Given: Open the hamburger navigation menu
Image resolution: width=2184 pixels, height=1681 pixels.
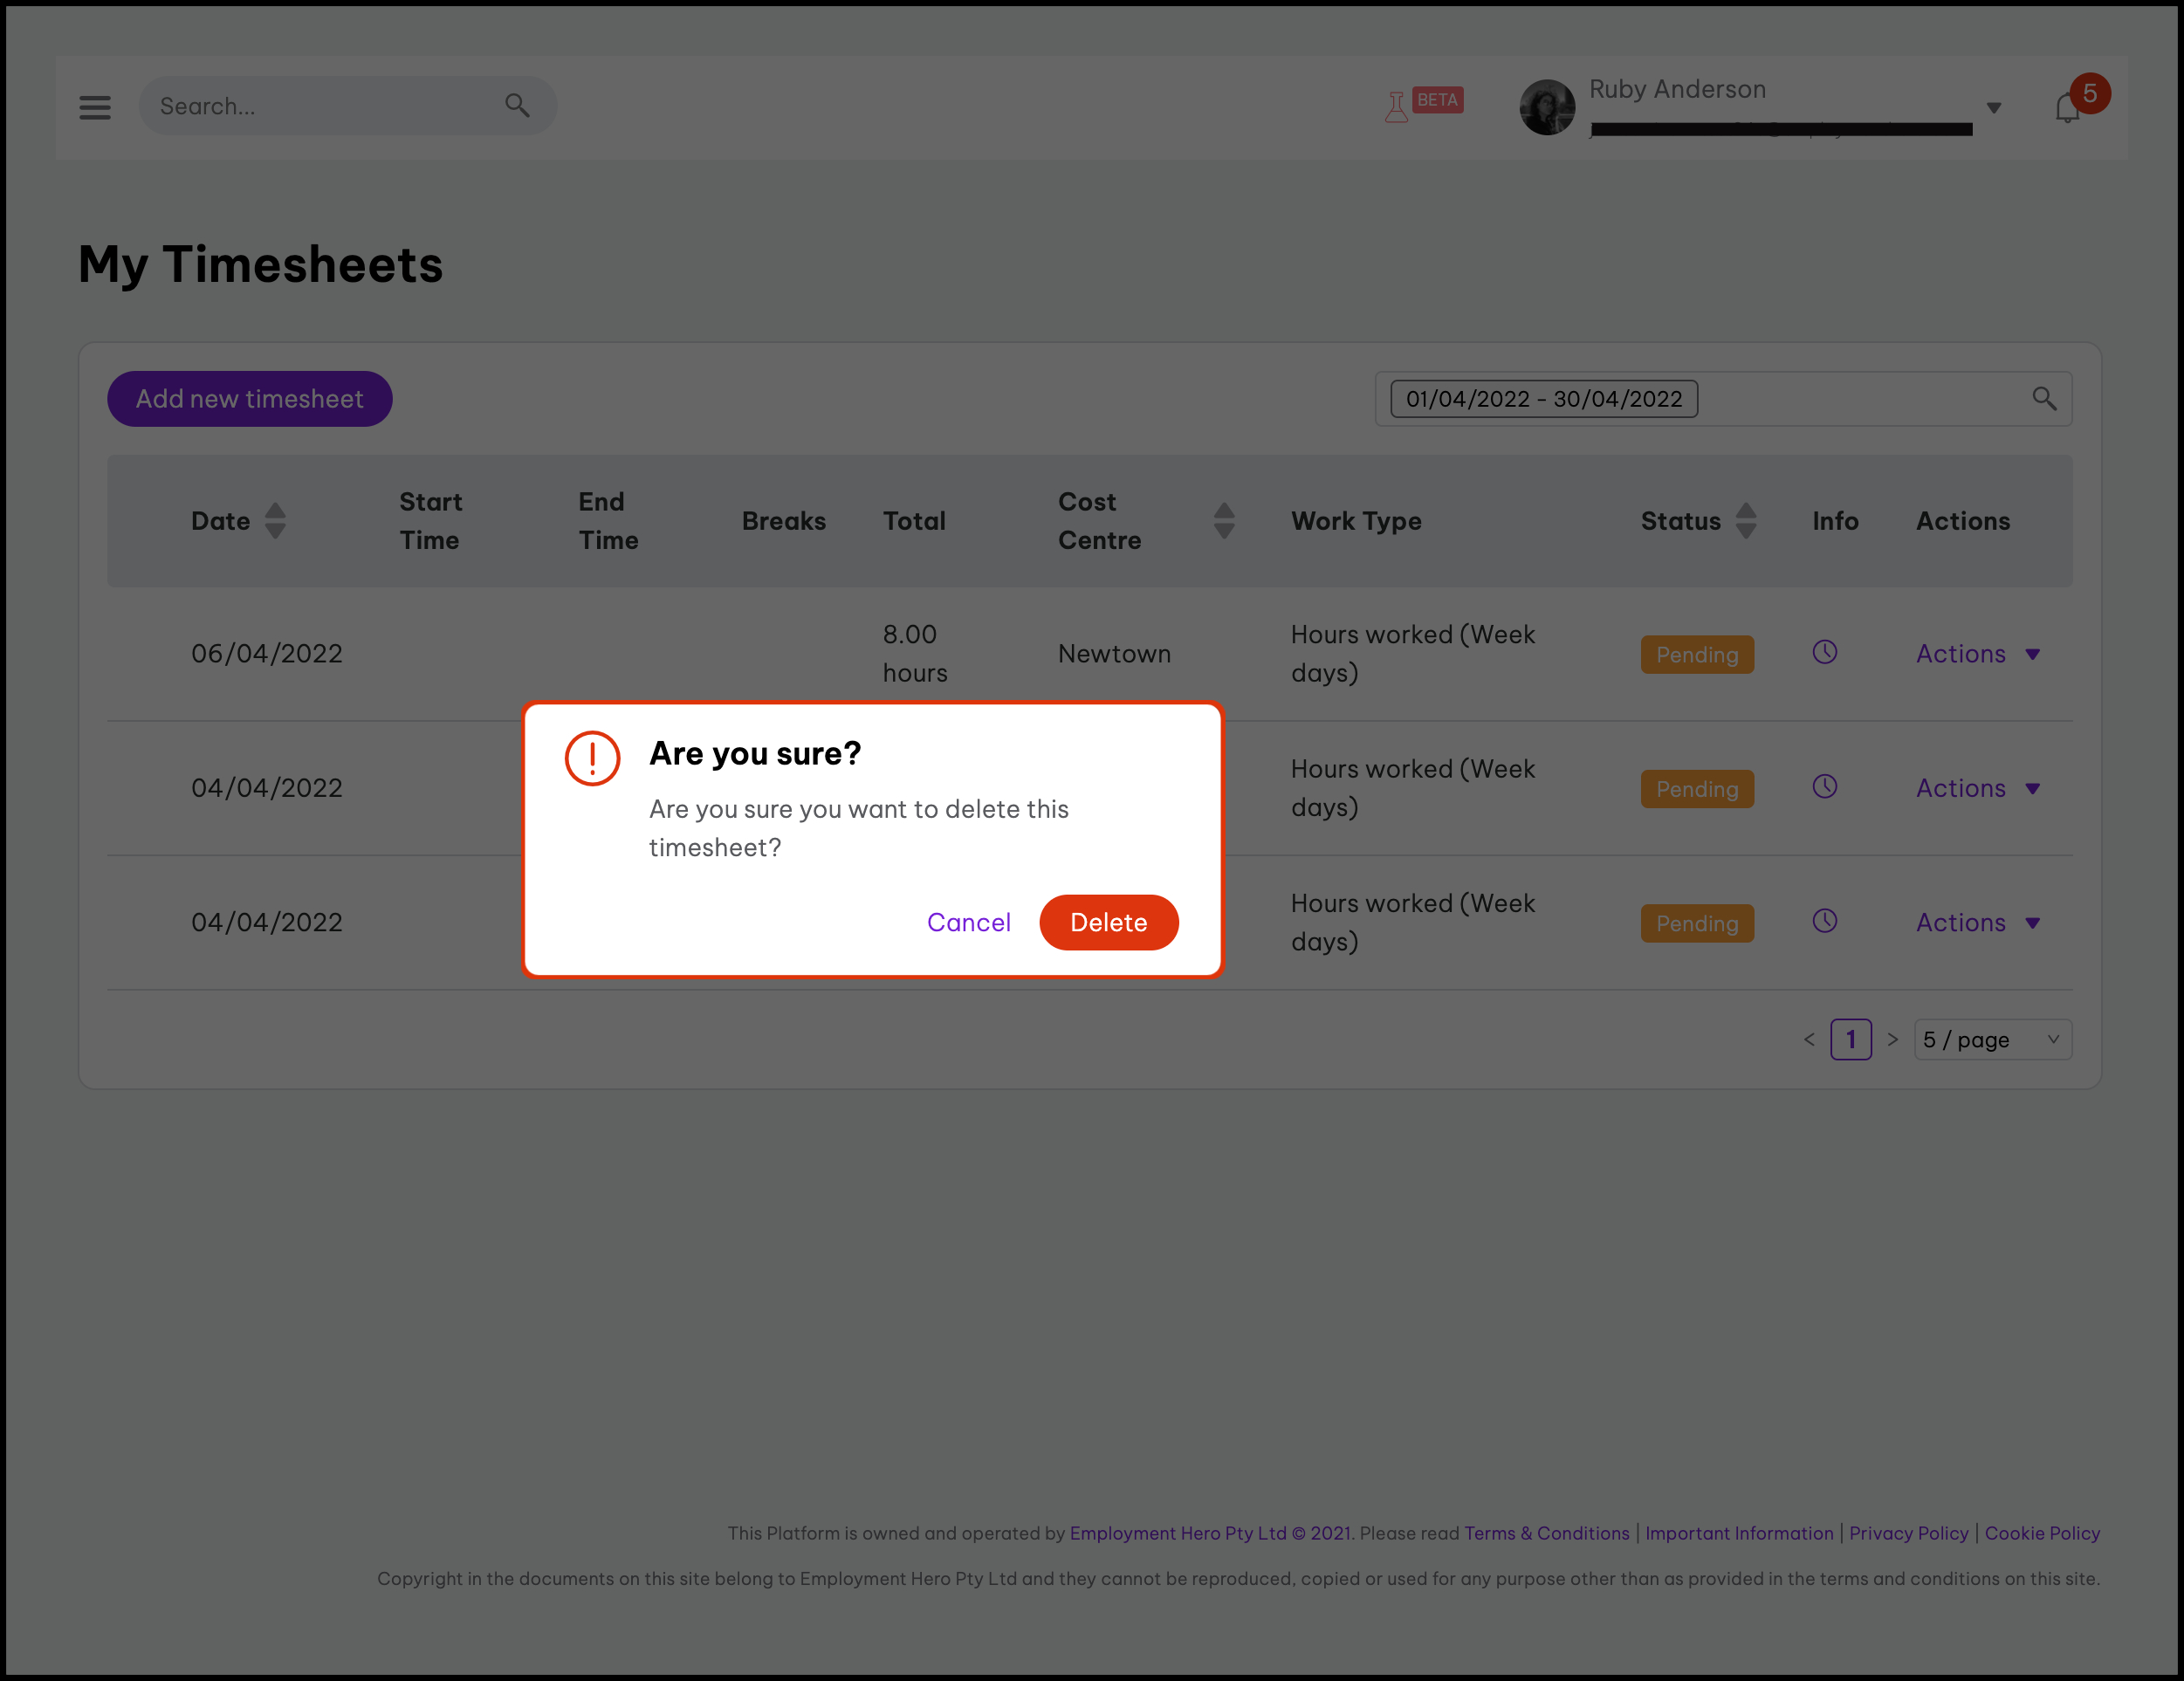Looking at the screenshot, I should tap(95, 107).
